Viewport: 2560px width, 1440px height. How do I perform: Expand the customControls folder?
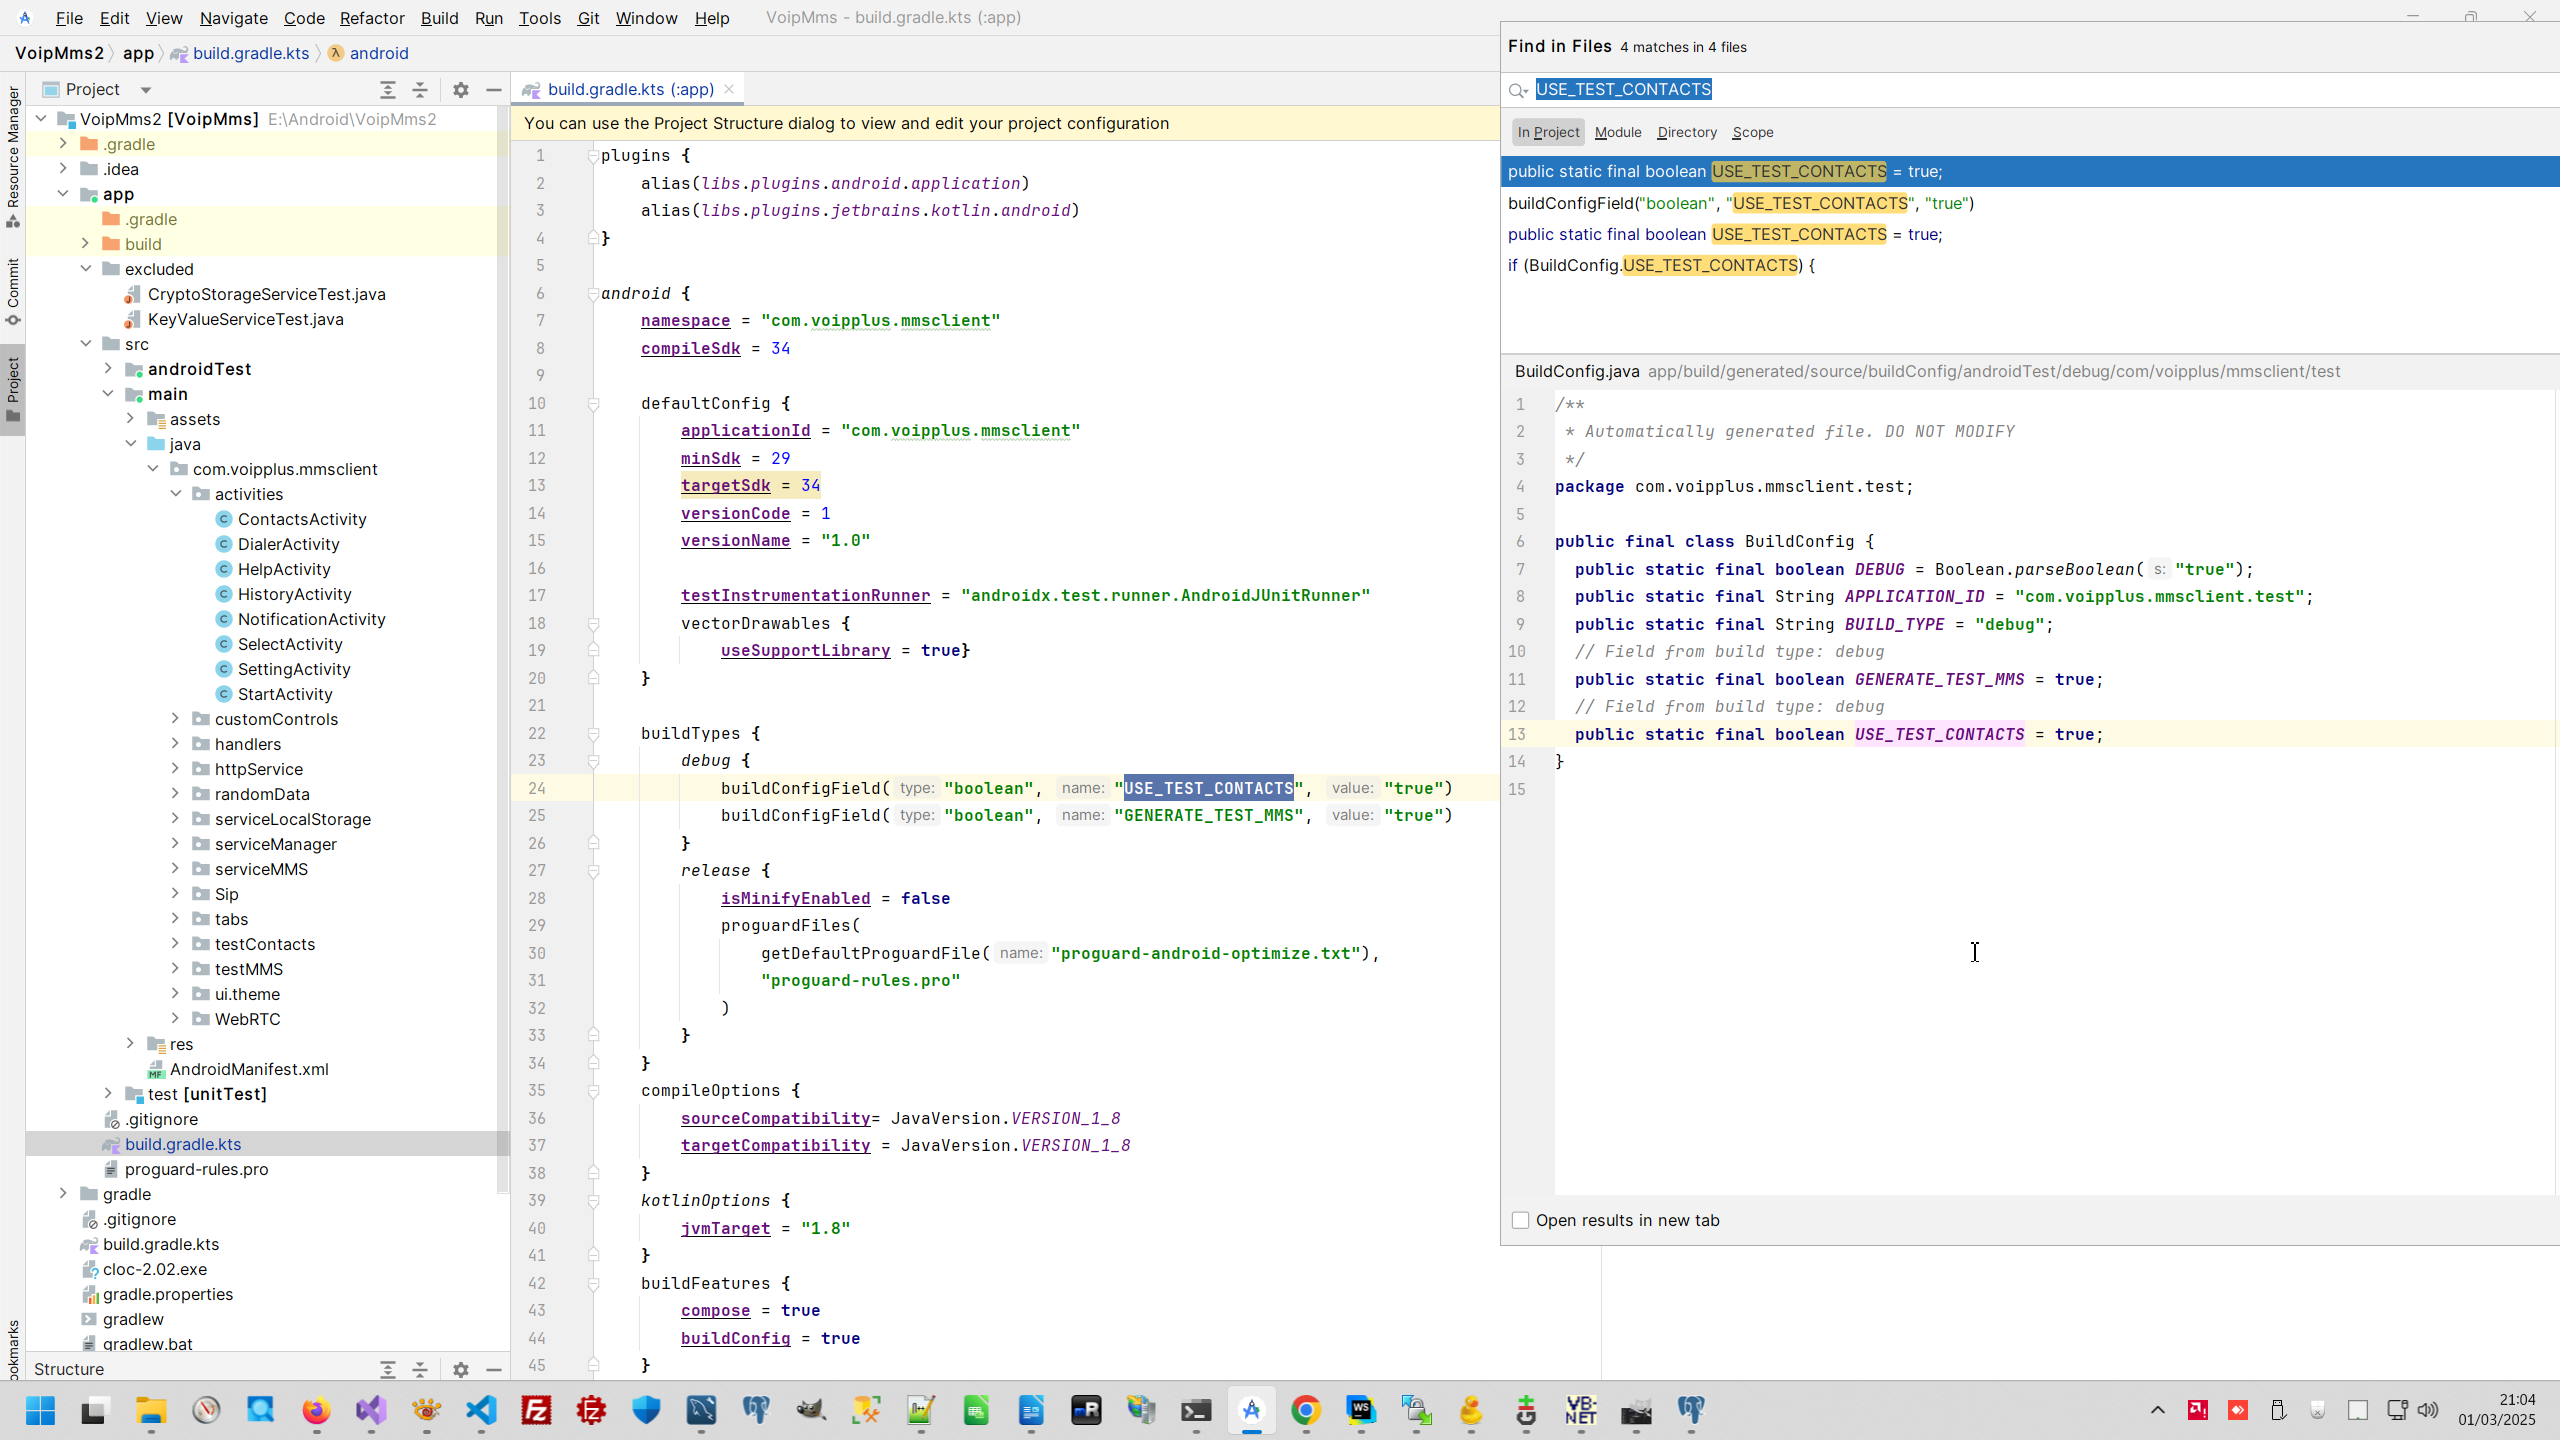coord(175,718)
